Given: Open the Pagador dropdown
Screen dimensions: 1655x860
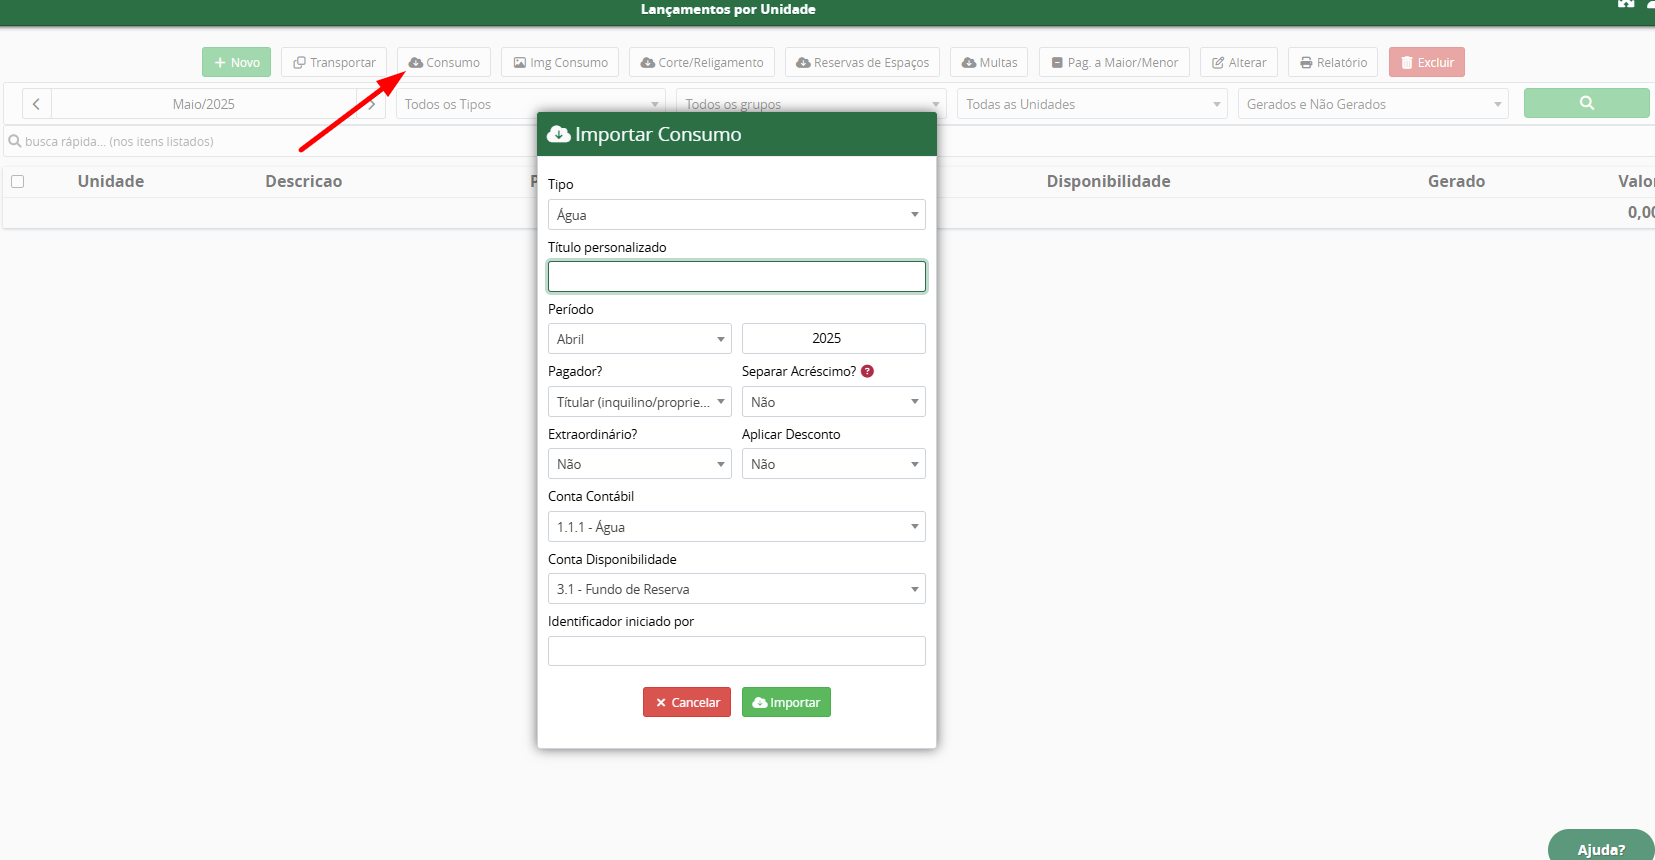Looking at the screenshot, I should [639, 402].
